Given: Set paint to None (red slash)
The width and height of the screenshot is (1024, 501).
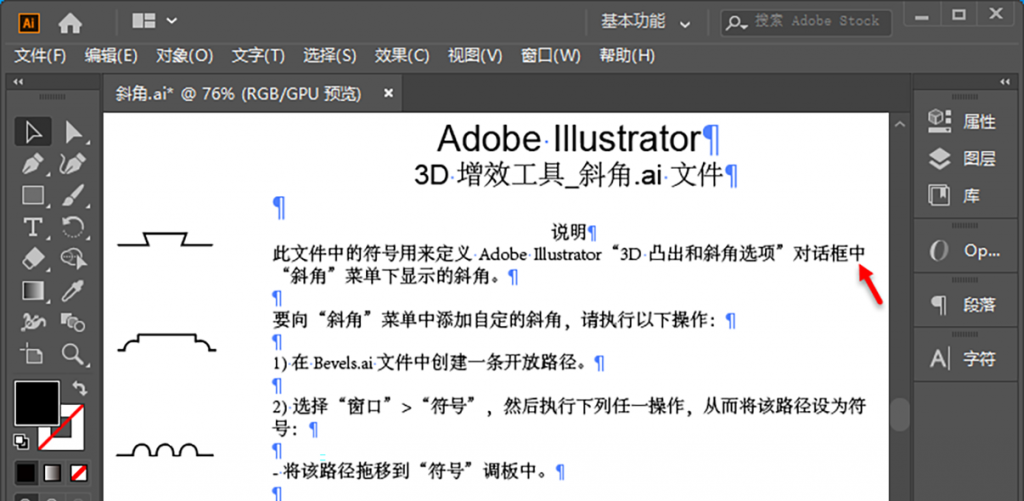Looking at the screenshot, I should click(78, 471).
